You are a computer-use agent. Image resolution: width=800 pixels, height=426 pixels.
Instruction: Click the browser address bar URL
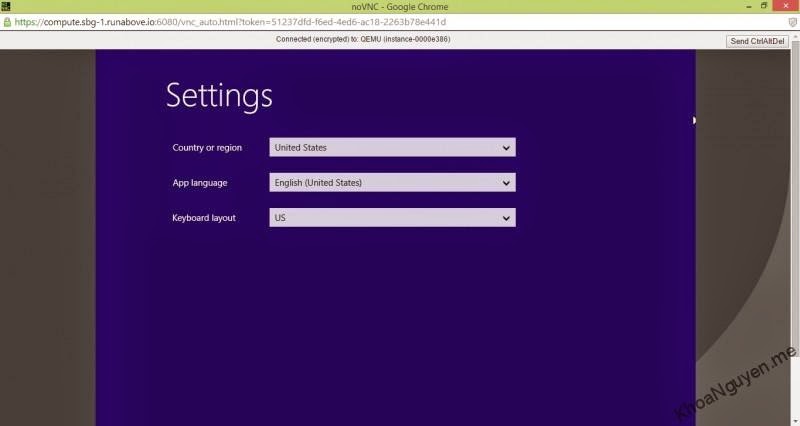click(230, 22)
